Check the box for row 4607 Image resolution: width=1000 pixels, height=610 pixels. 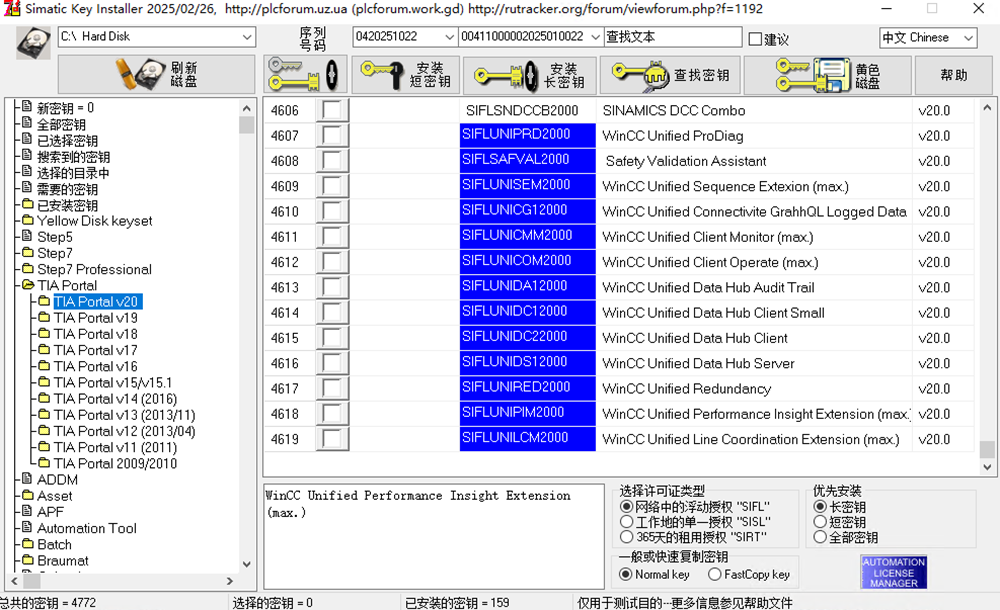332,136
